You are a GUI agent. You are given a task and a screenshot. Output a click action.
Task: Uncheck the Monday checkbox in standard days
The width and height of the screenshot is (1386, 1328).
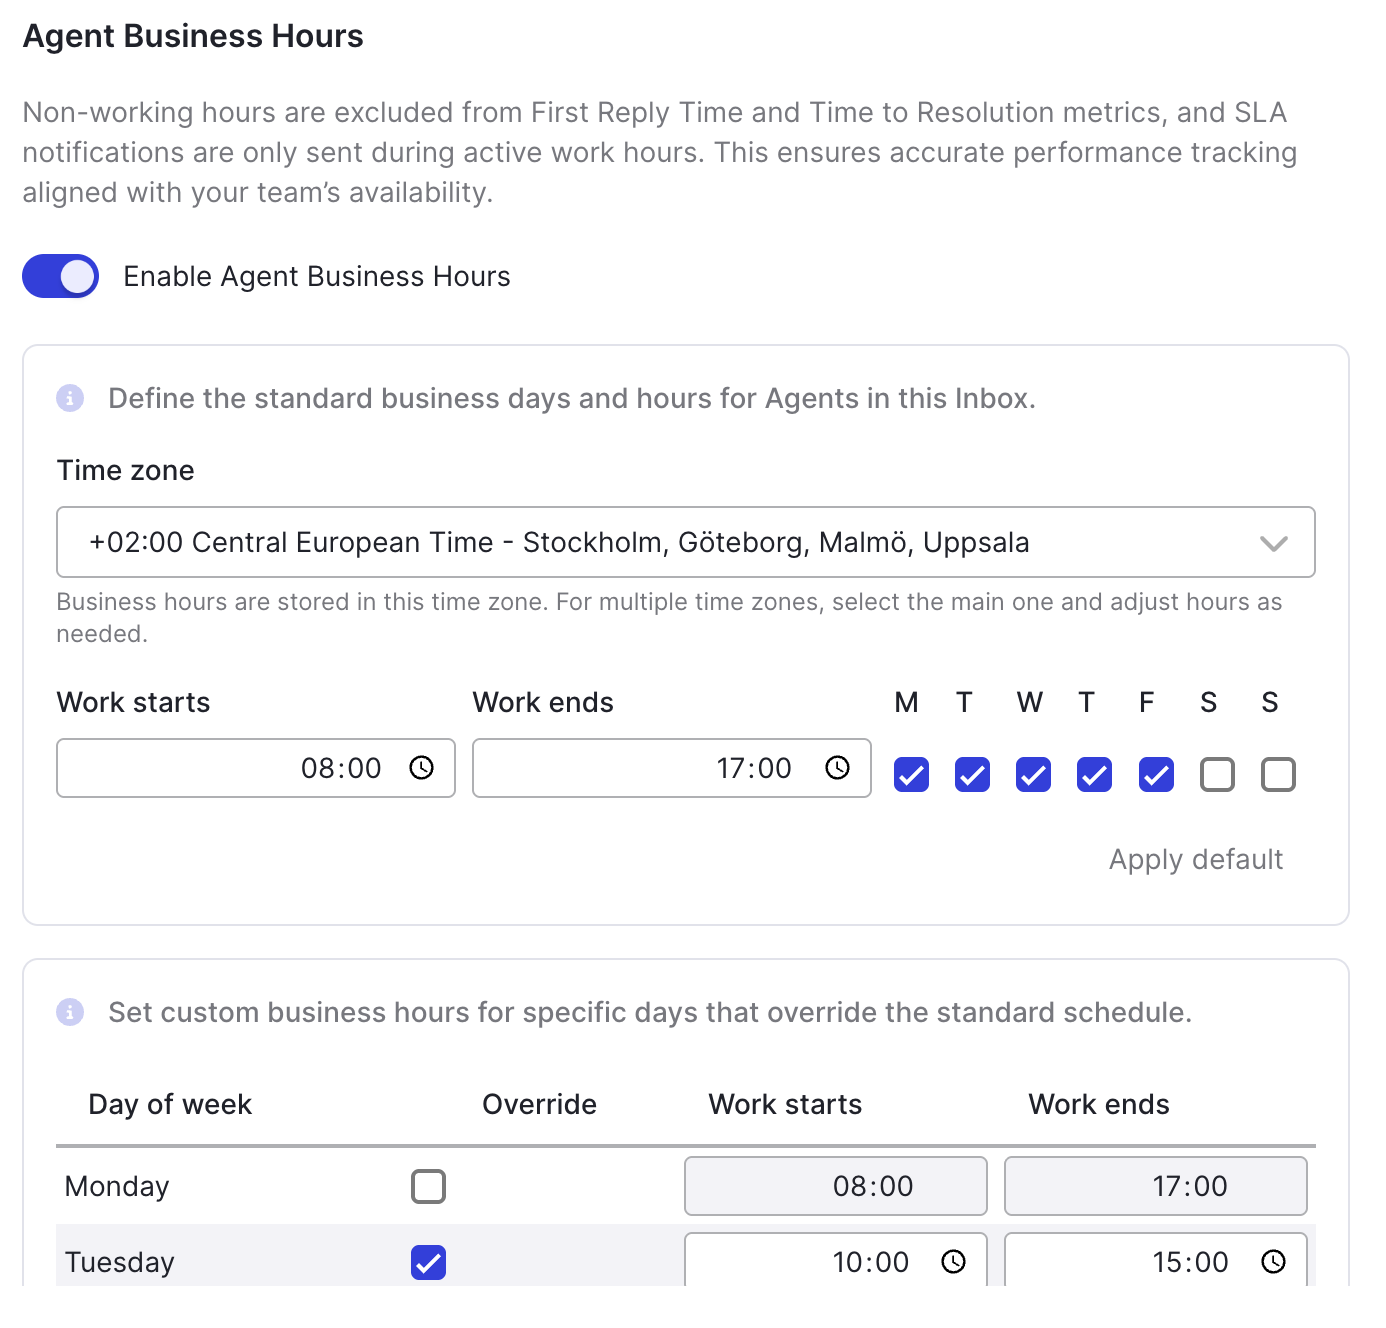pyautogui.click(x=911, y=775)
